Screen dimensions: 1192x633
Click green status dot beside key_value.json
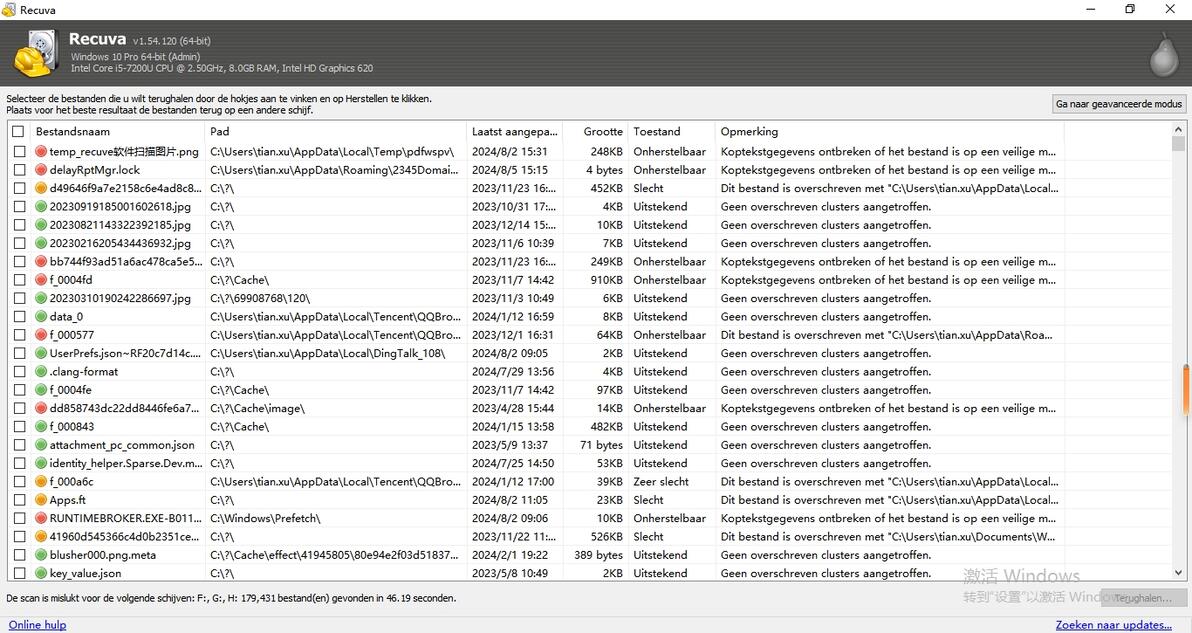coord(41,574)
